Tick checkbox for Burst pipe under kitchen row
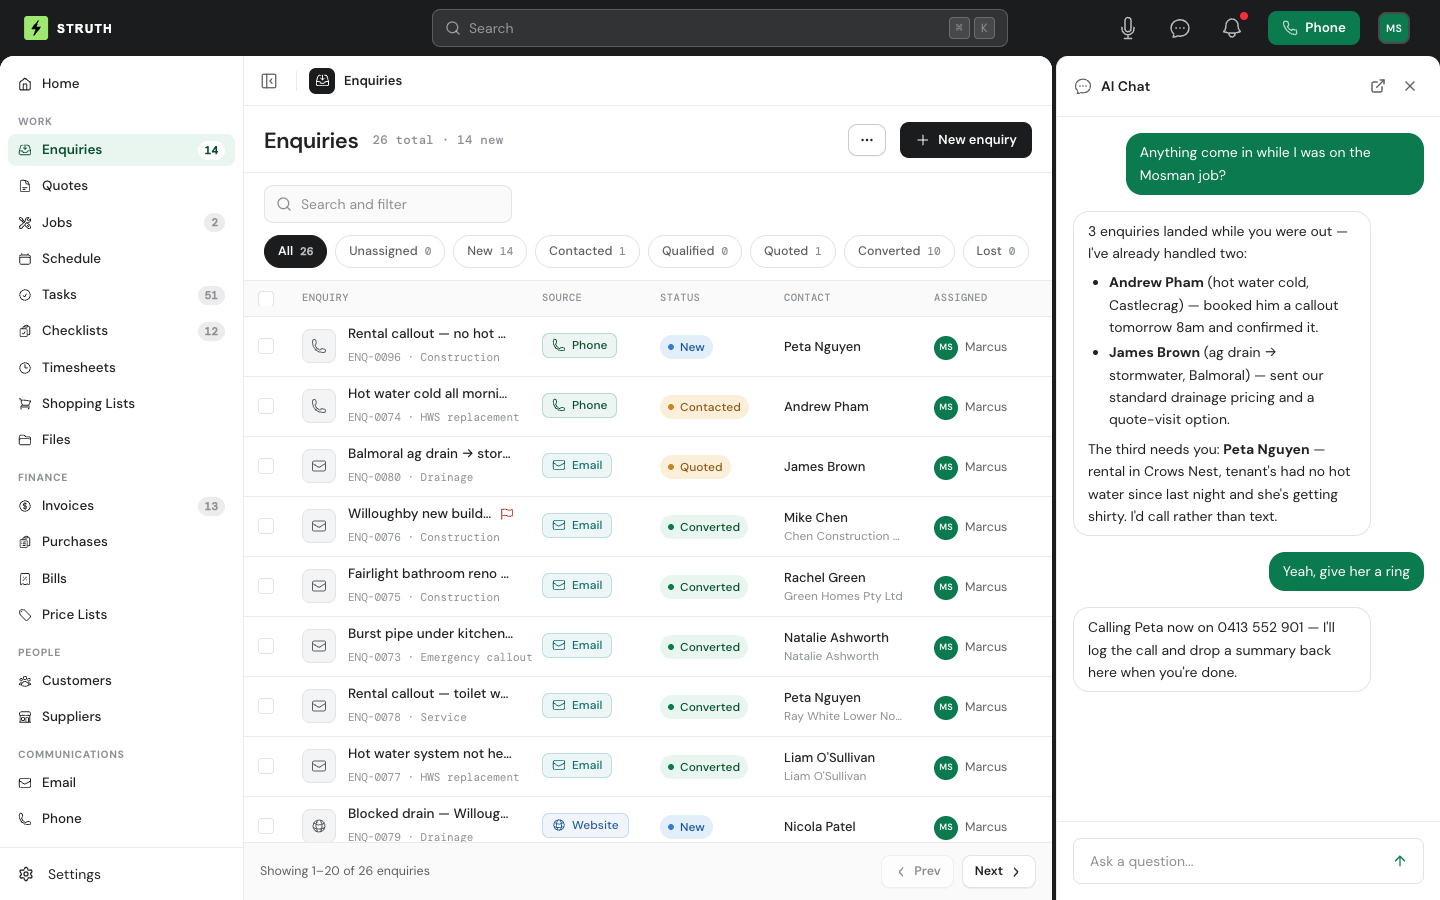 [266, 646]
